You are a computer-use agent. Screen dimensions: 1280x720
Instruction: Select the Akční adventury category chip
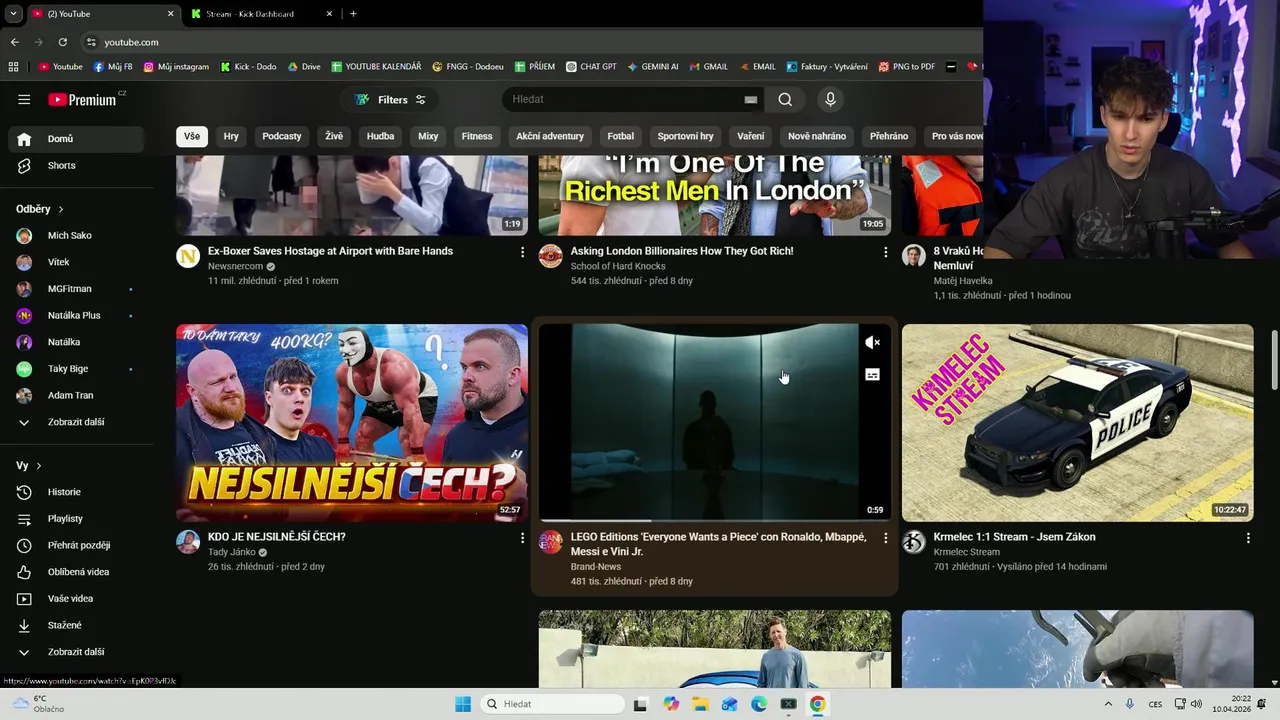tap(550, 136)
